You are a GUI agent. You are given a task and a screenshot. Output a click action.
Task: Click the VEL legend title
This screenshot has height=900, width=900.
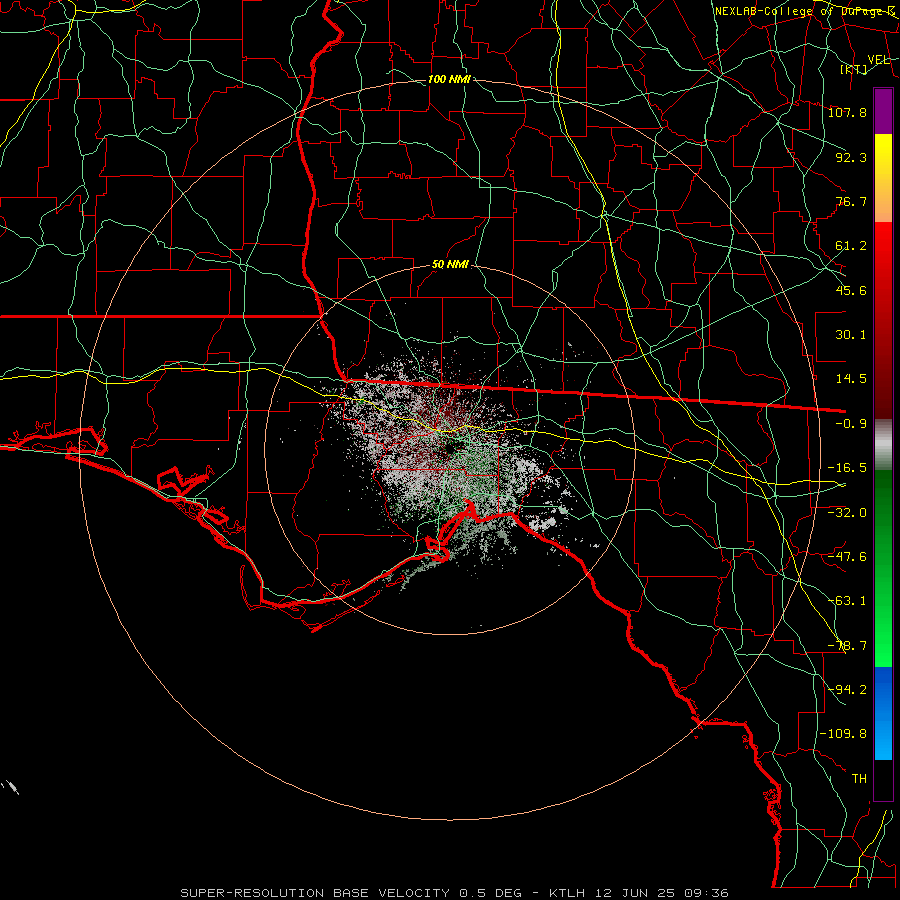coord(878,60)
